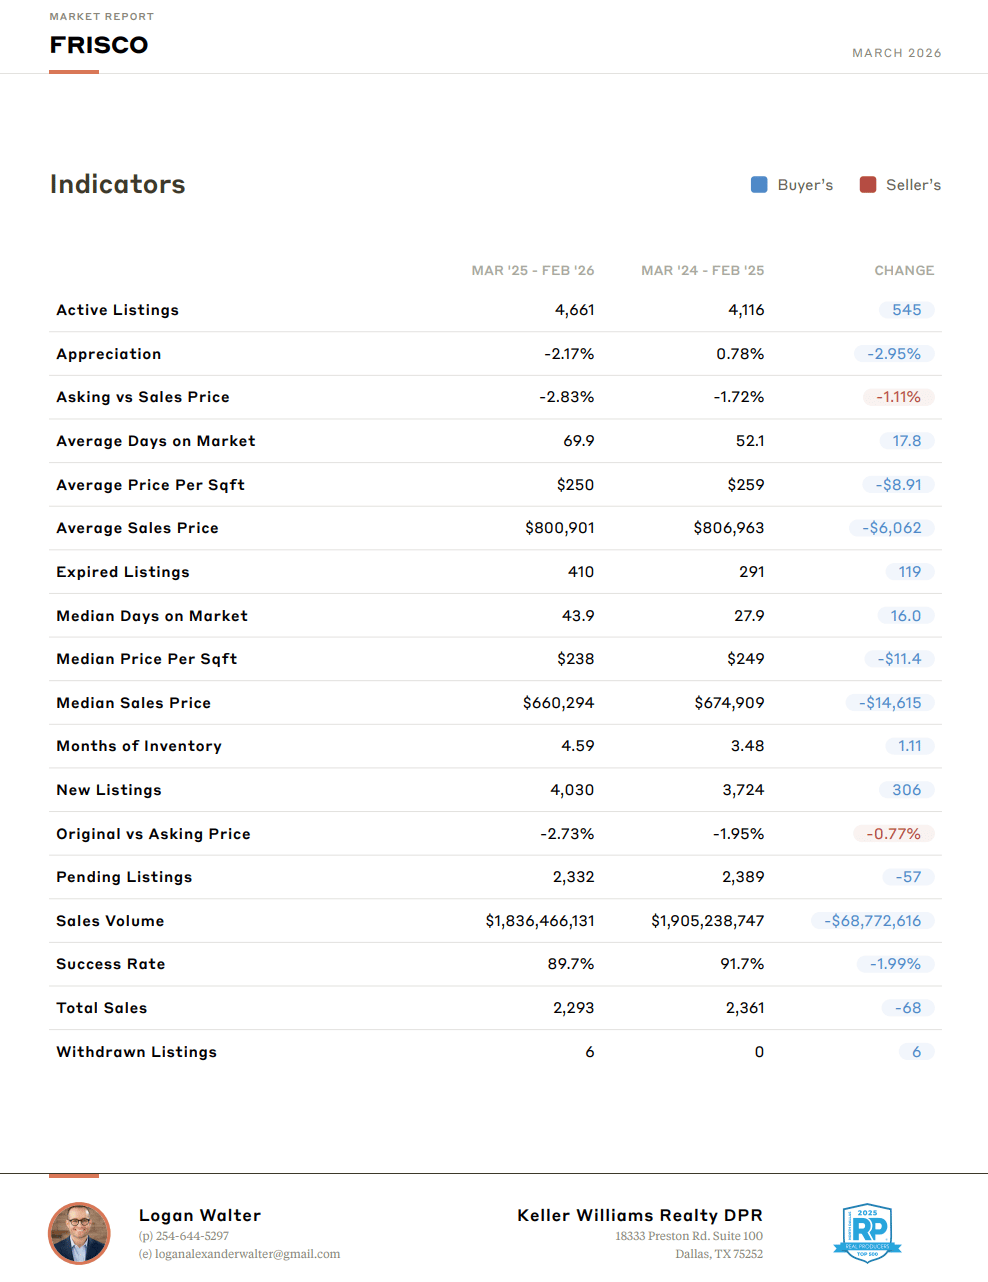Click the email address loganalexanderwalter@gmail.com
The image size is (988, 1282).
pos(247,1254)
